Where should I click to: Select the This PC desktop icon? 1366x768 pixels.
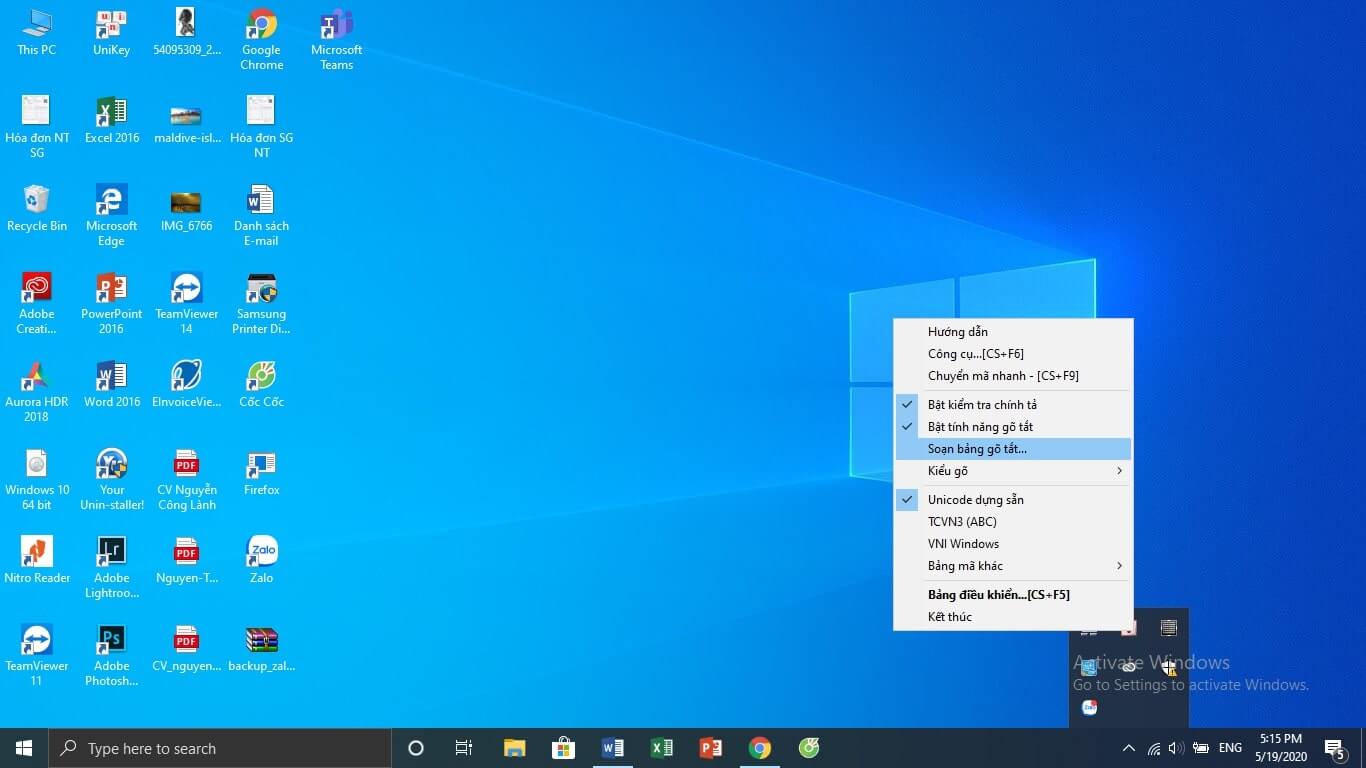pyautogui.click(x=37, y=33)
